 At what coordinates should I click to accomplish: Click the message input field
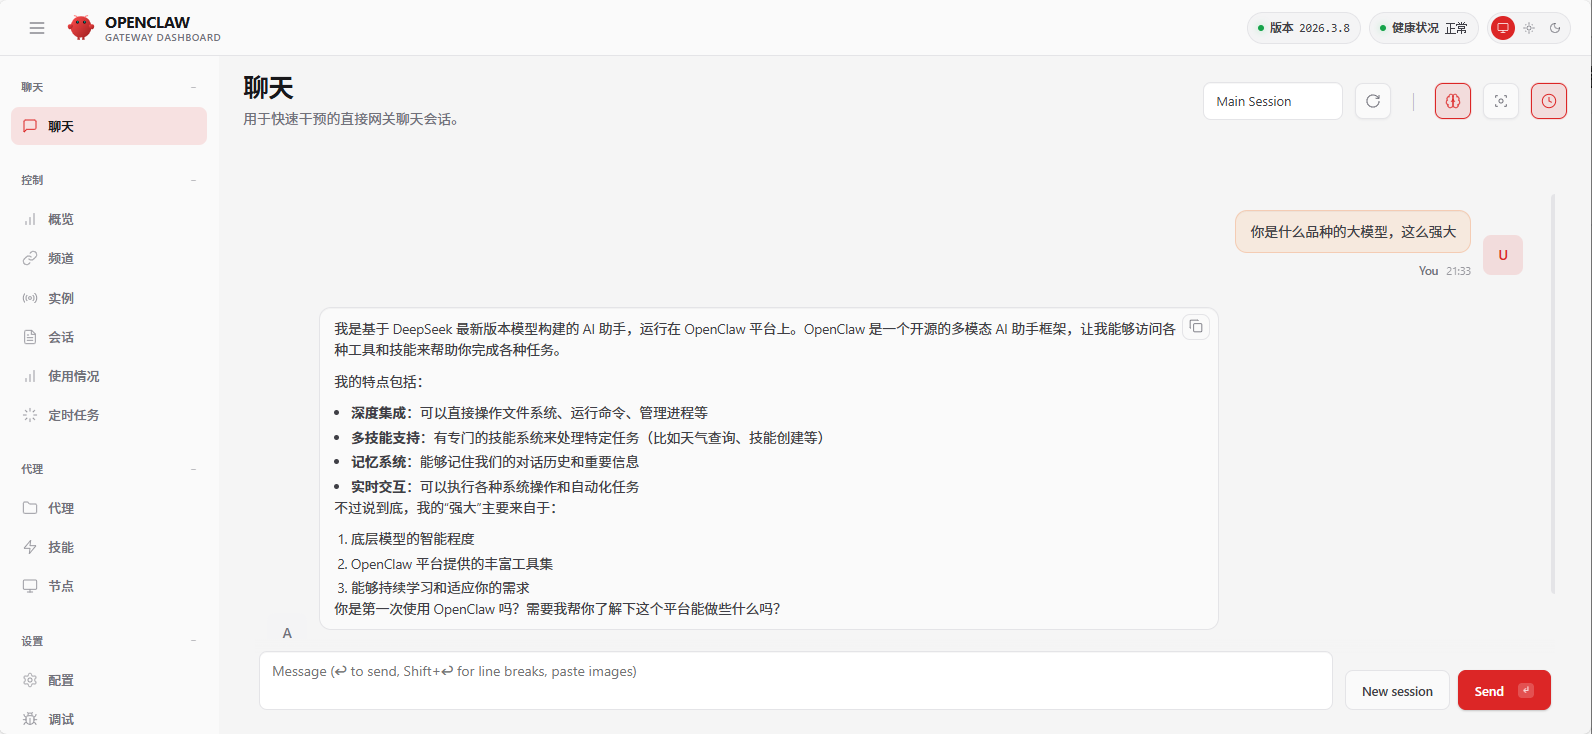pyautogui.click(x=796, y=681)
